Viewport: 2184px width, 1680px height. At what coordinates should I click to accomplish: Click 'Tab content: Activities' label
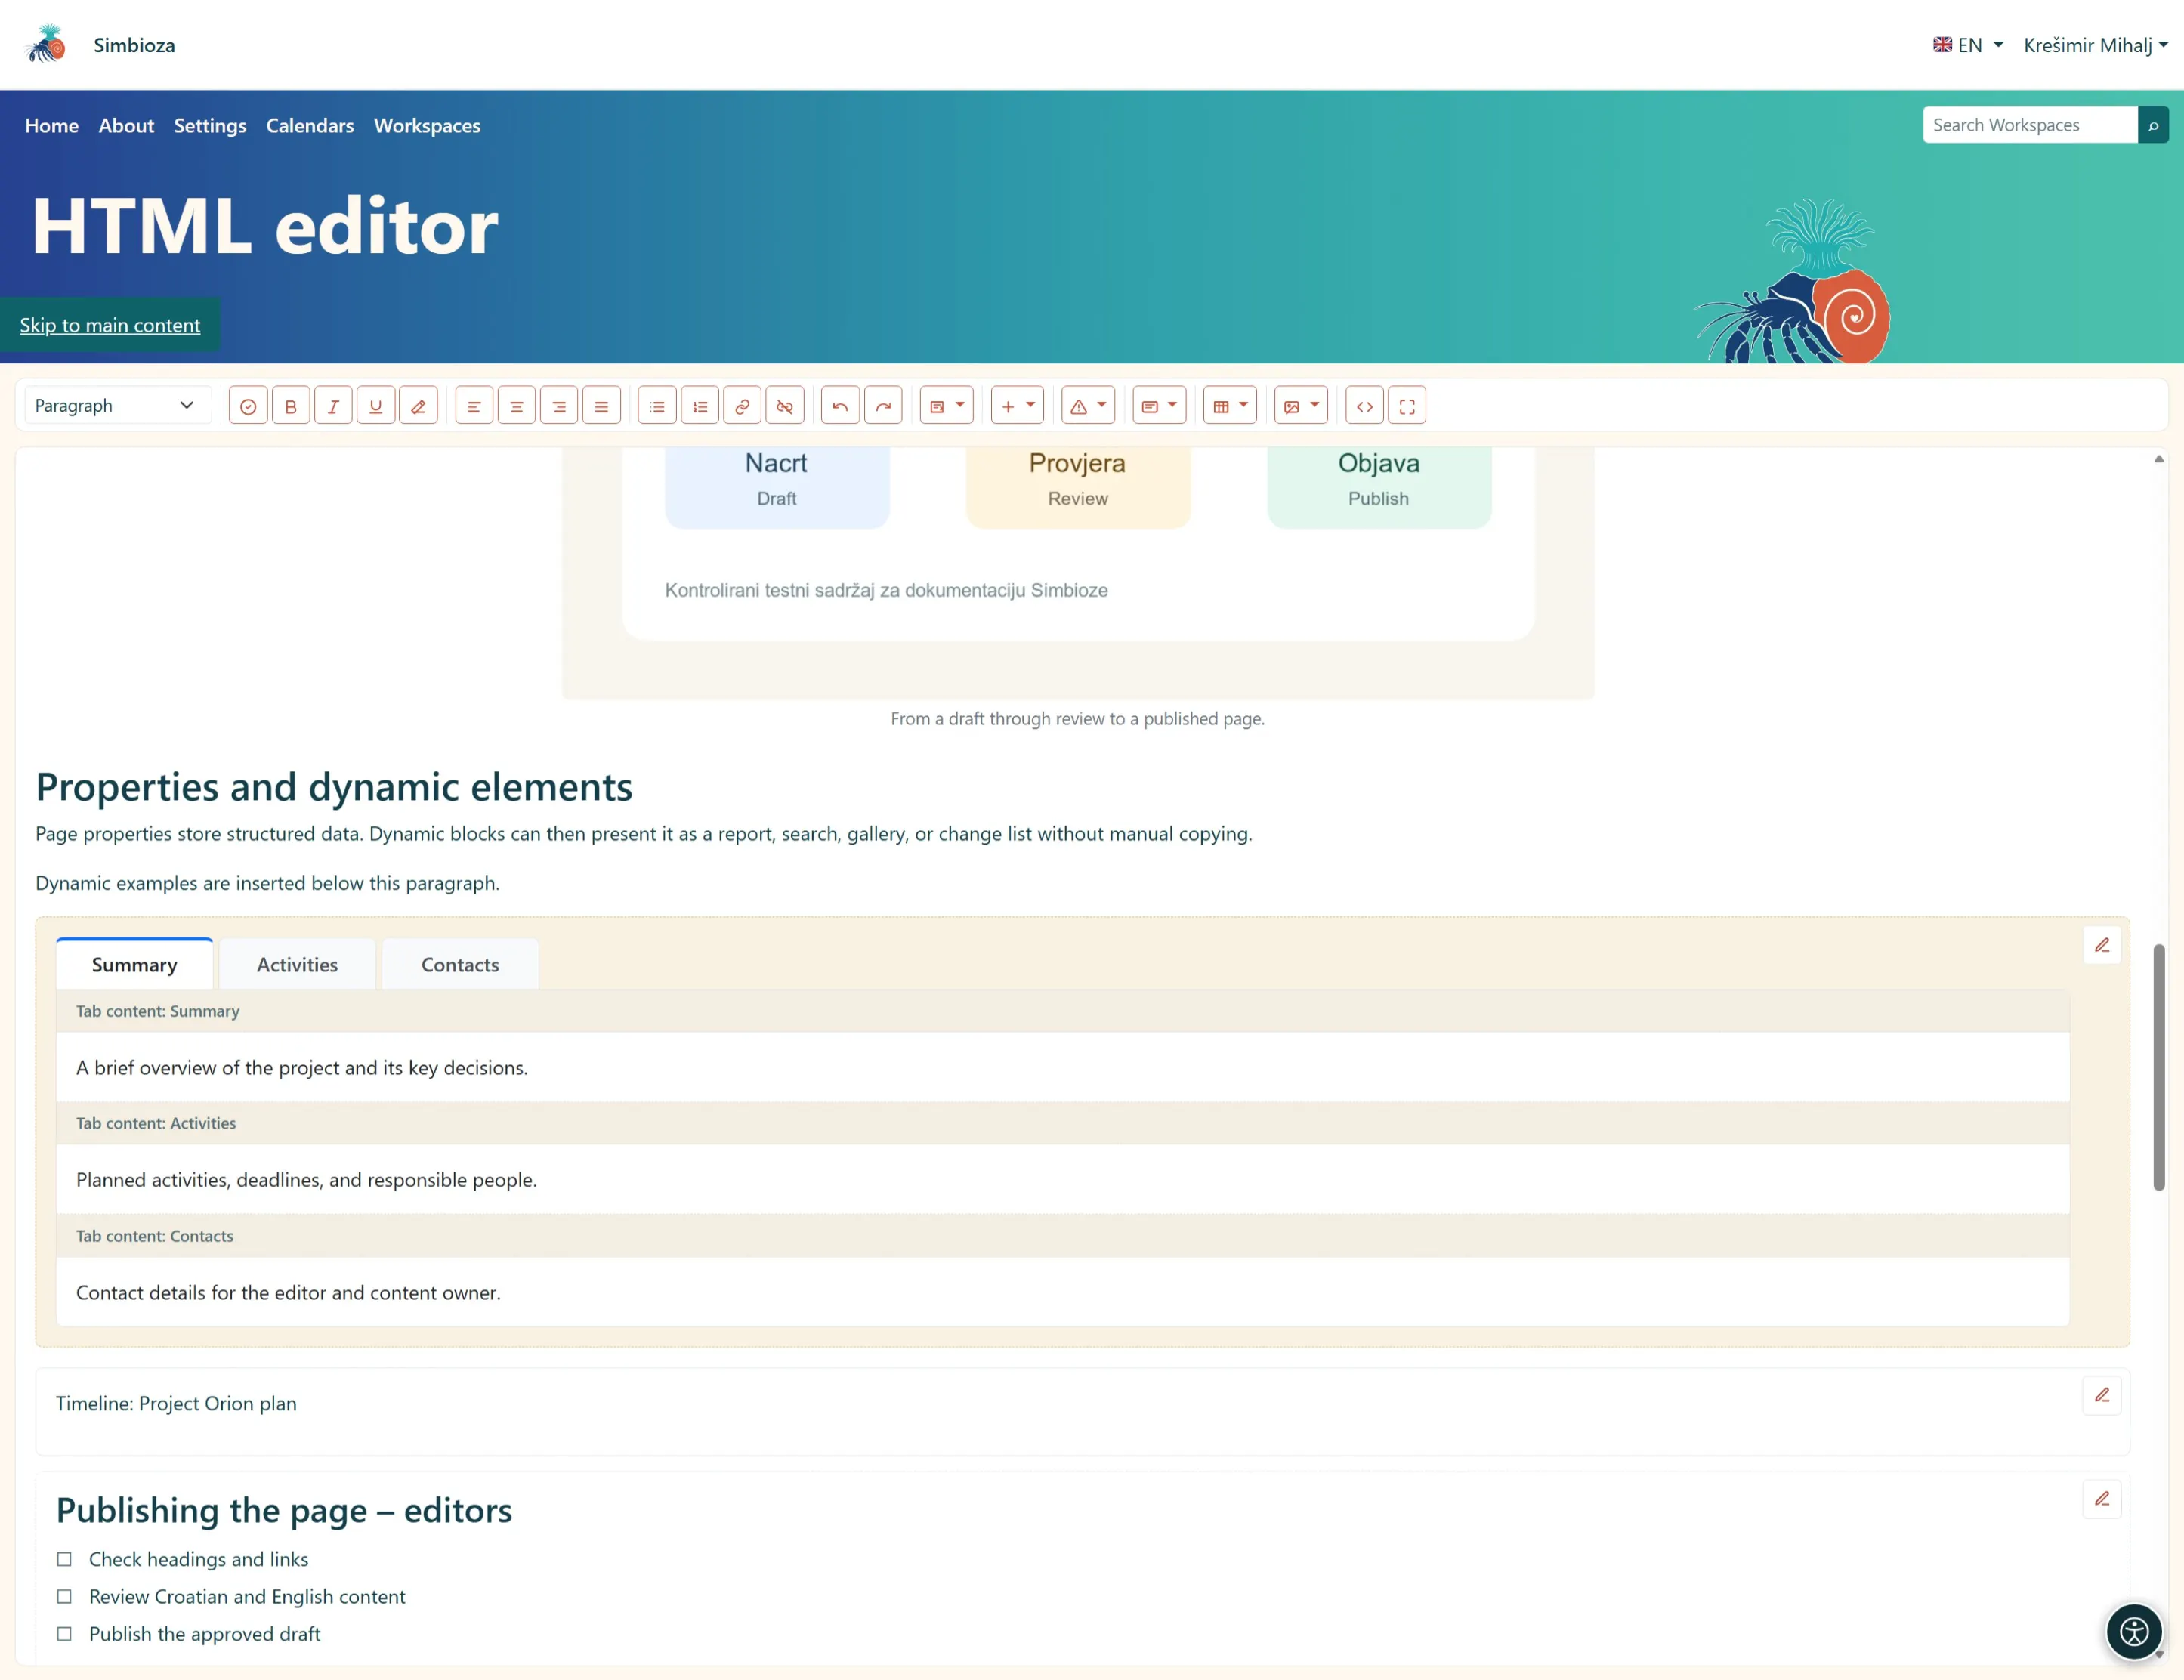coord(156,1124)
